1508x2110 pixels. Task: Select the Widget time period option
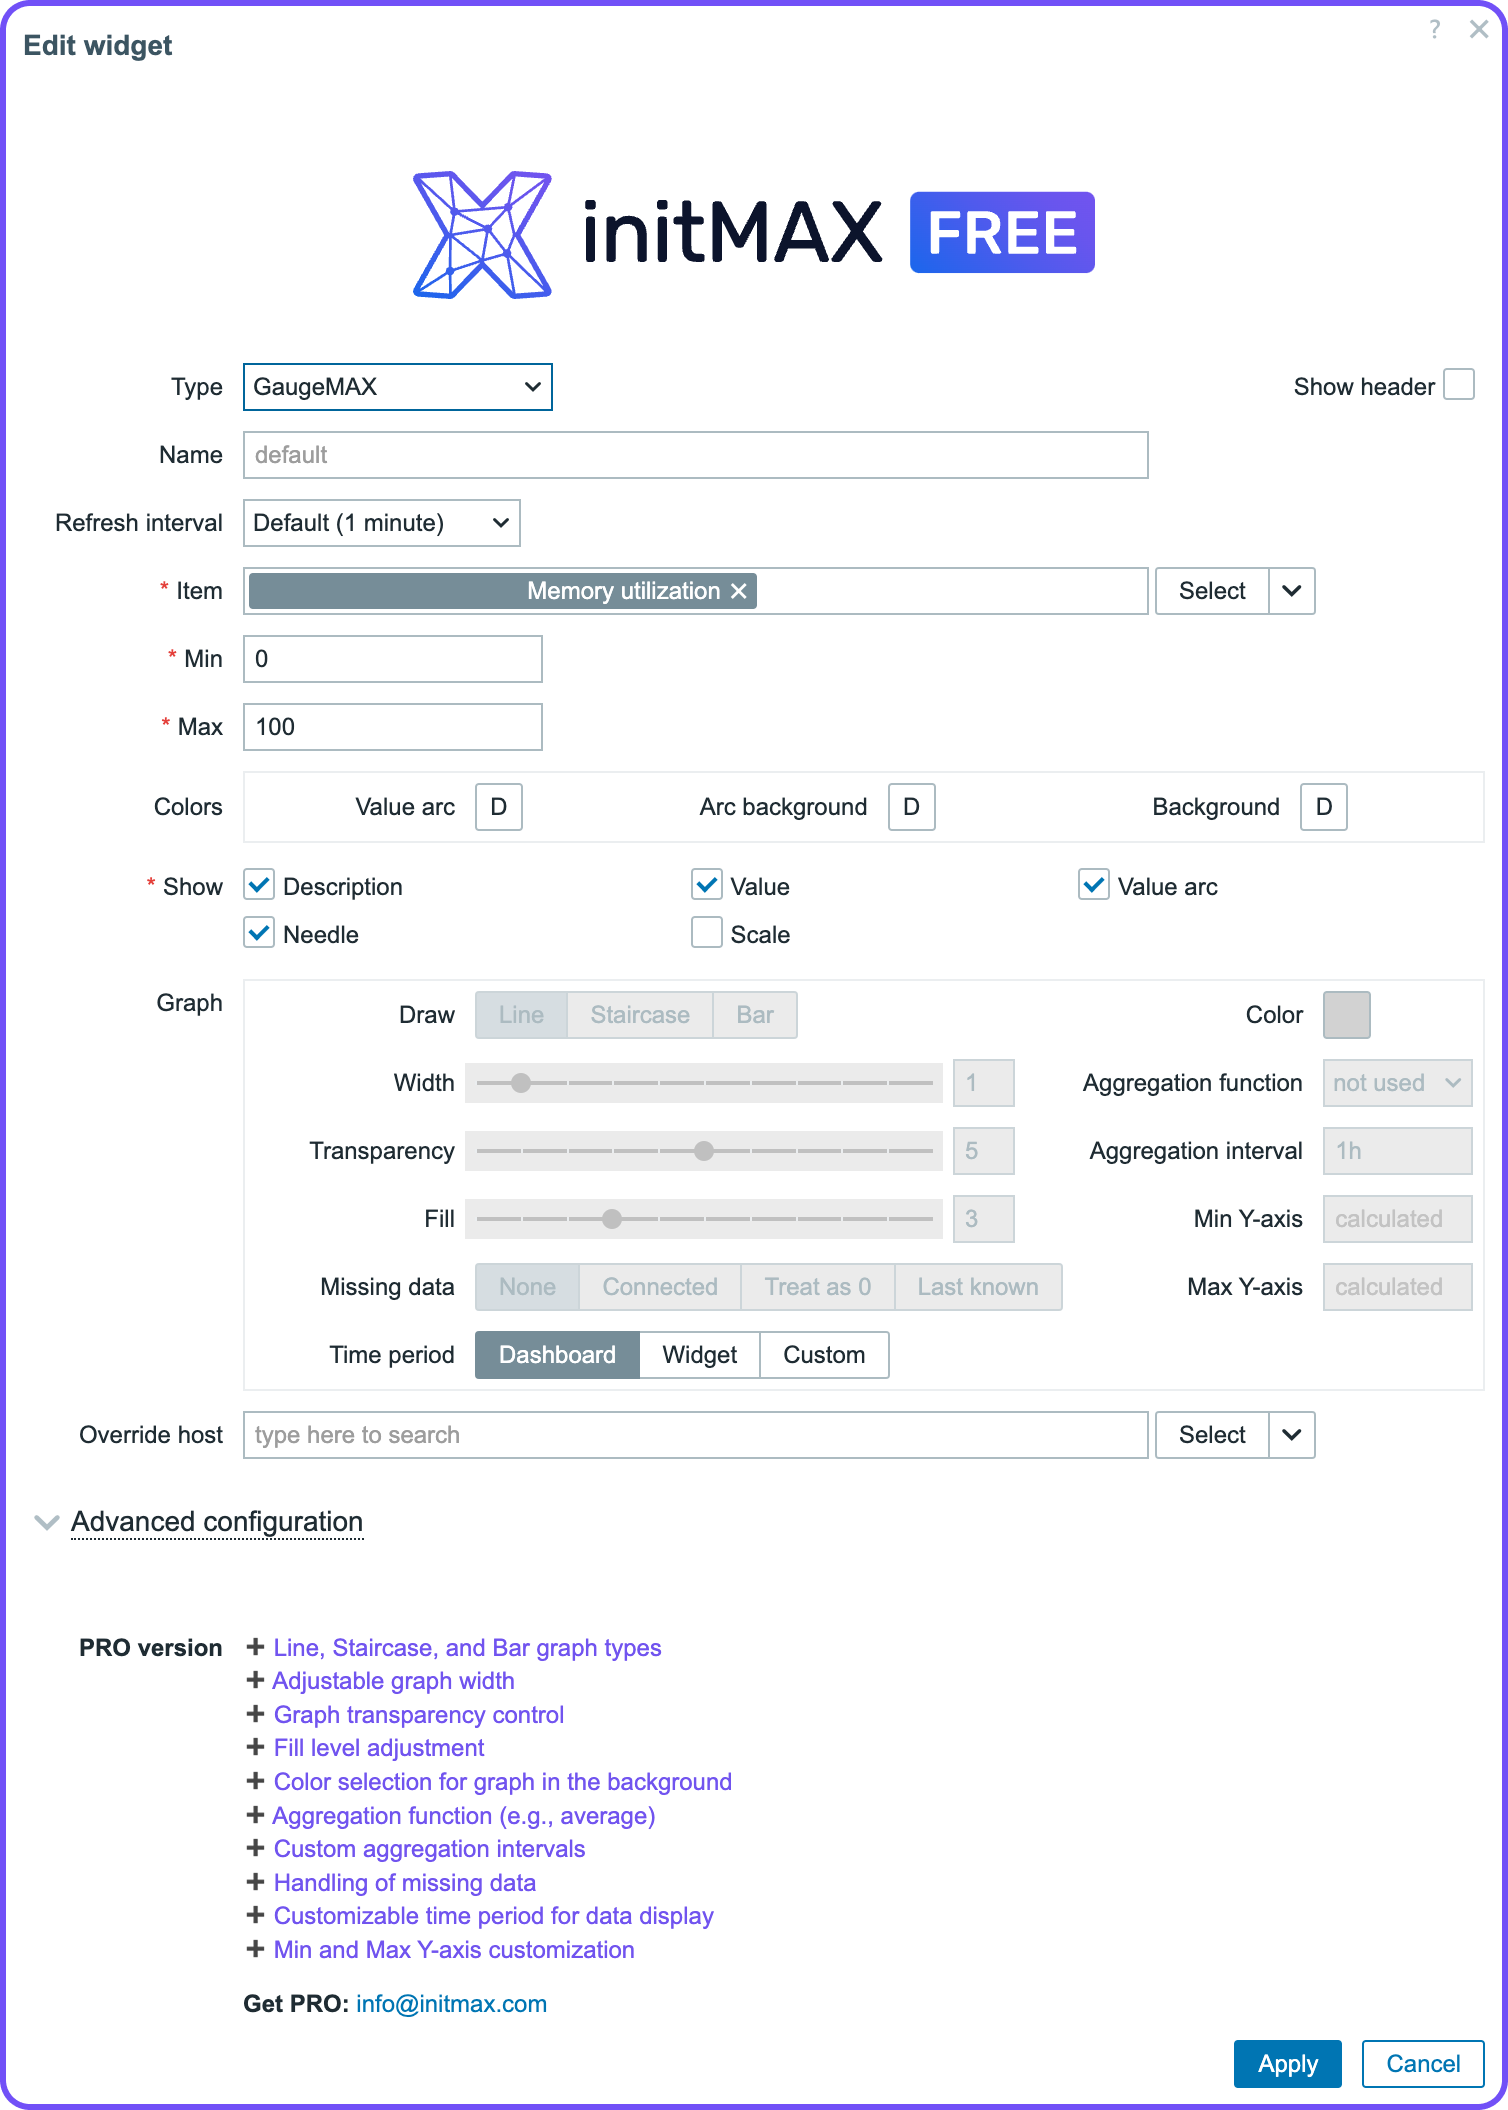tap(699, 1355)
